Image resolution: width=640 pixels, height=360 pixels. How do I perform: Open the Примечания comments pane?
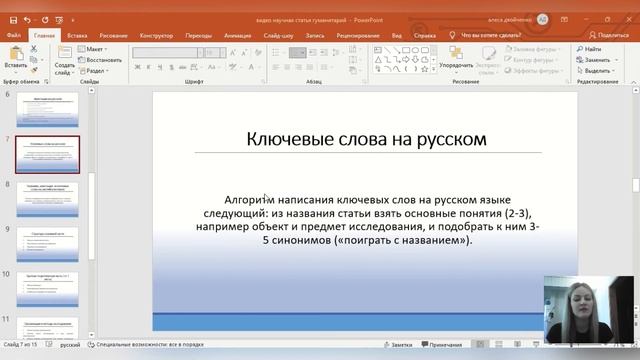pos(442,344)
